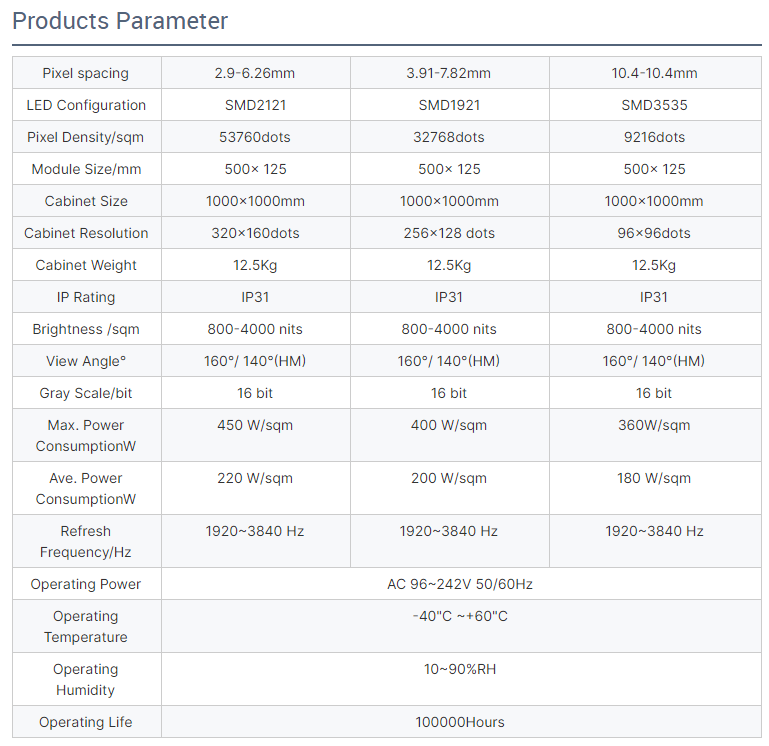Click the SMD1921 LED configuration cell
This screenshot has width=769, height=746.
coord(449,105)
